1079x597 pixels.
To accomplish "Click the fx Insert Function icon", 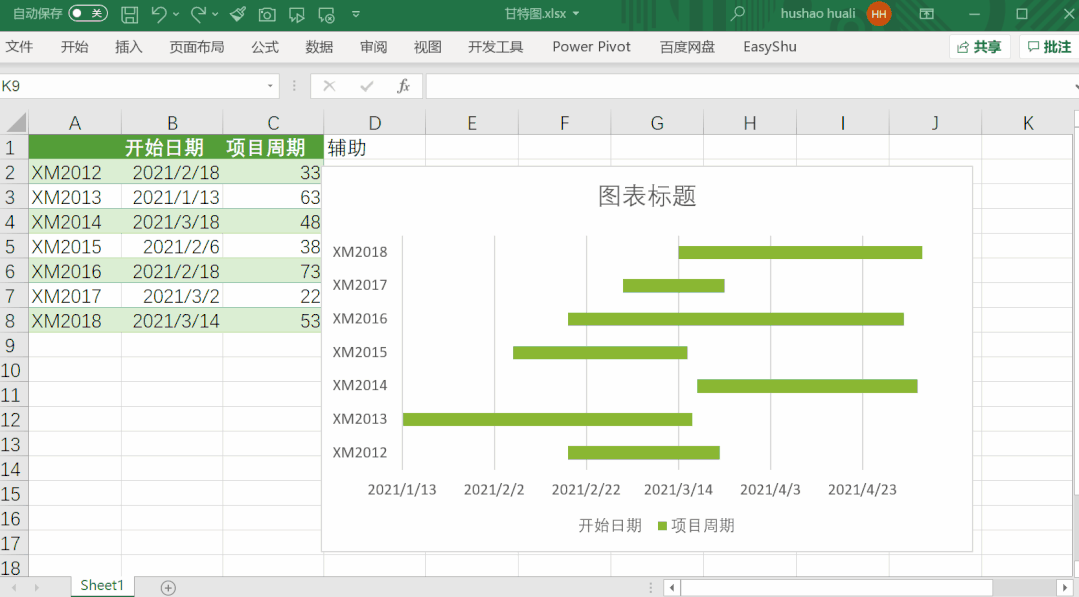I will click(403, 86).
